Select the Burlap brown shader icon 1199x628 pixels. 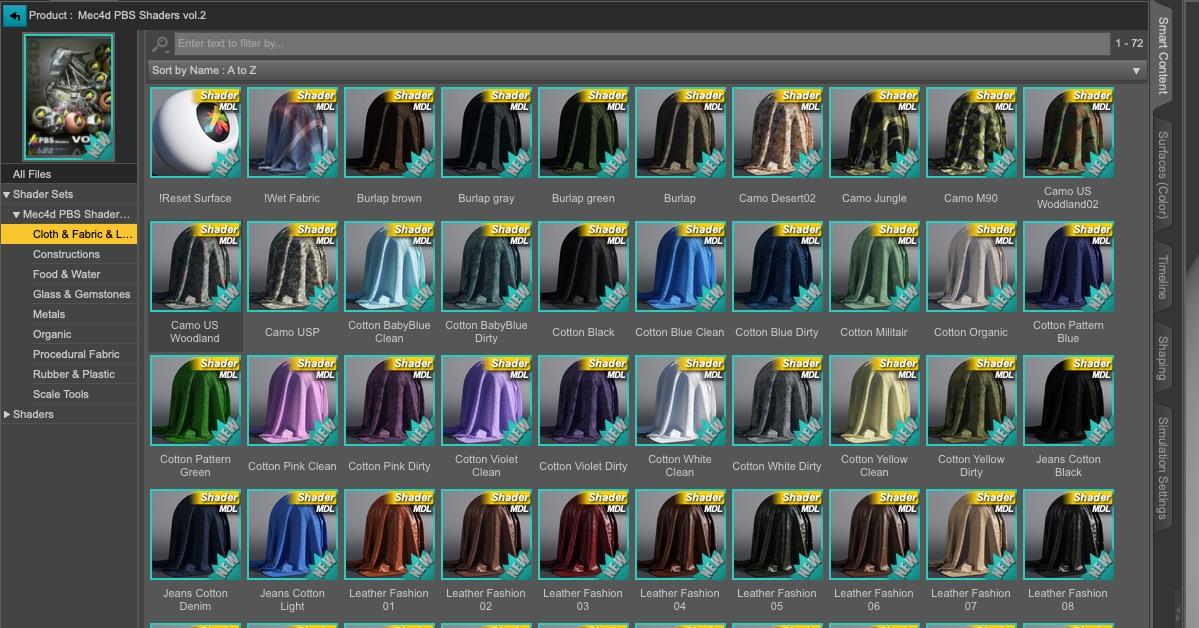(389, 132)
